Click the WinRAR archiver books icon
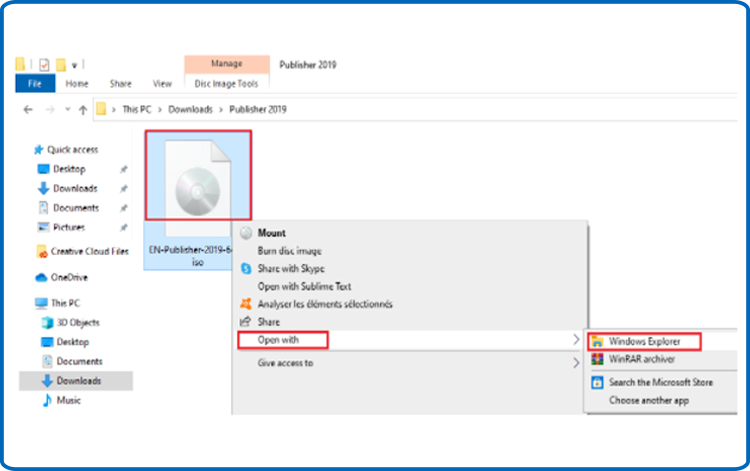 click(x=597, y=359)
